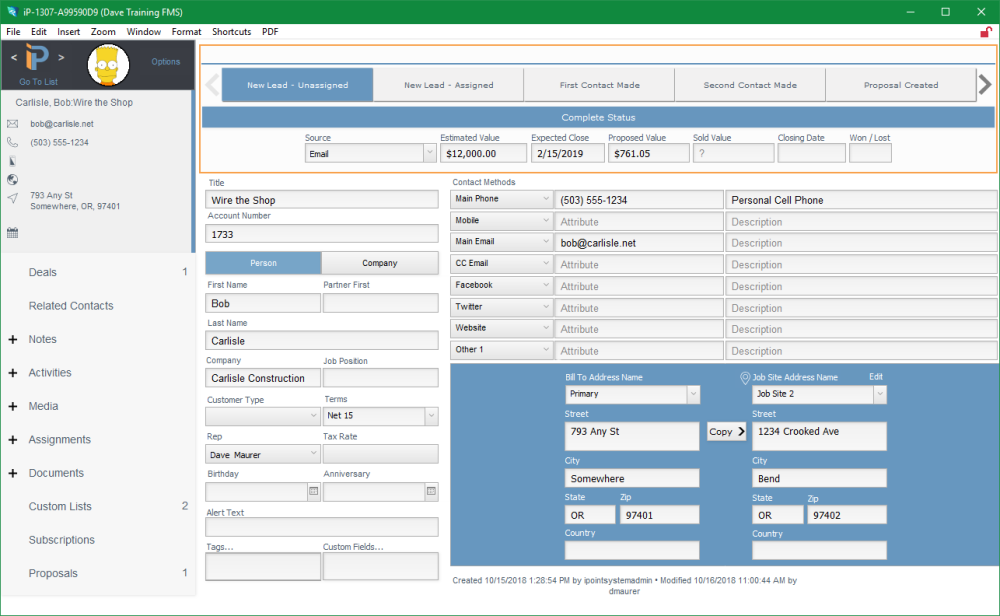The height and width of the screenshot is (616, 1000).
Task: Select the New Lead - Assigned stage
Action: pyautogui.click(x=448, y=85)
